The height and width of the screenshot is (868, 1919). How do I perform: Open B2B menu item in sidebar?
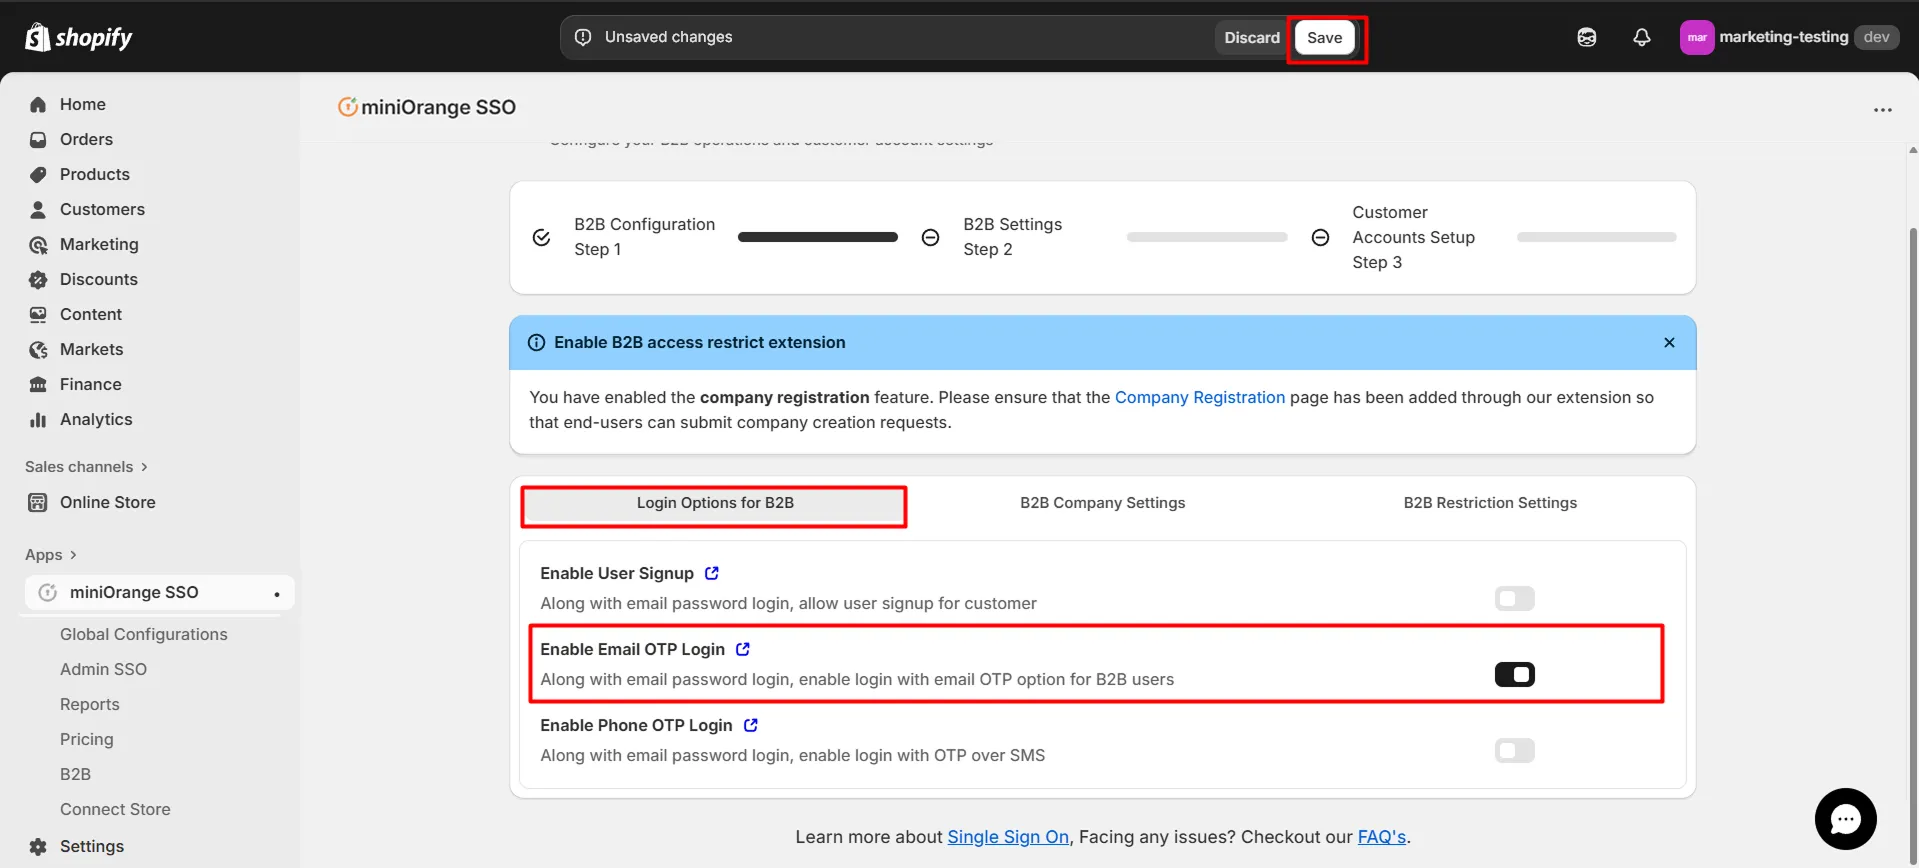pos(75,775)
